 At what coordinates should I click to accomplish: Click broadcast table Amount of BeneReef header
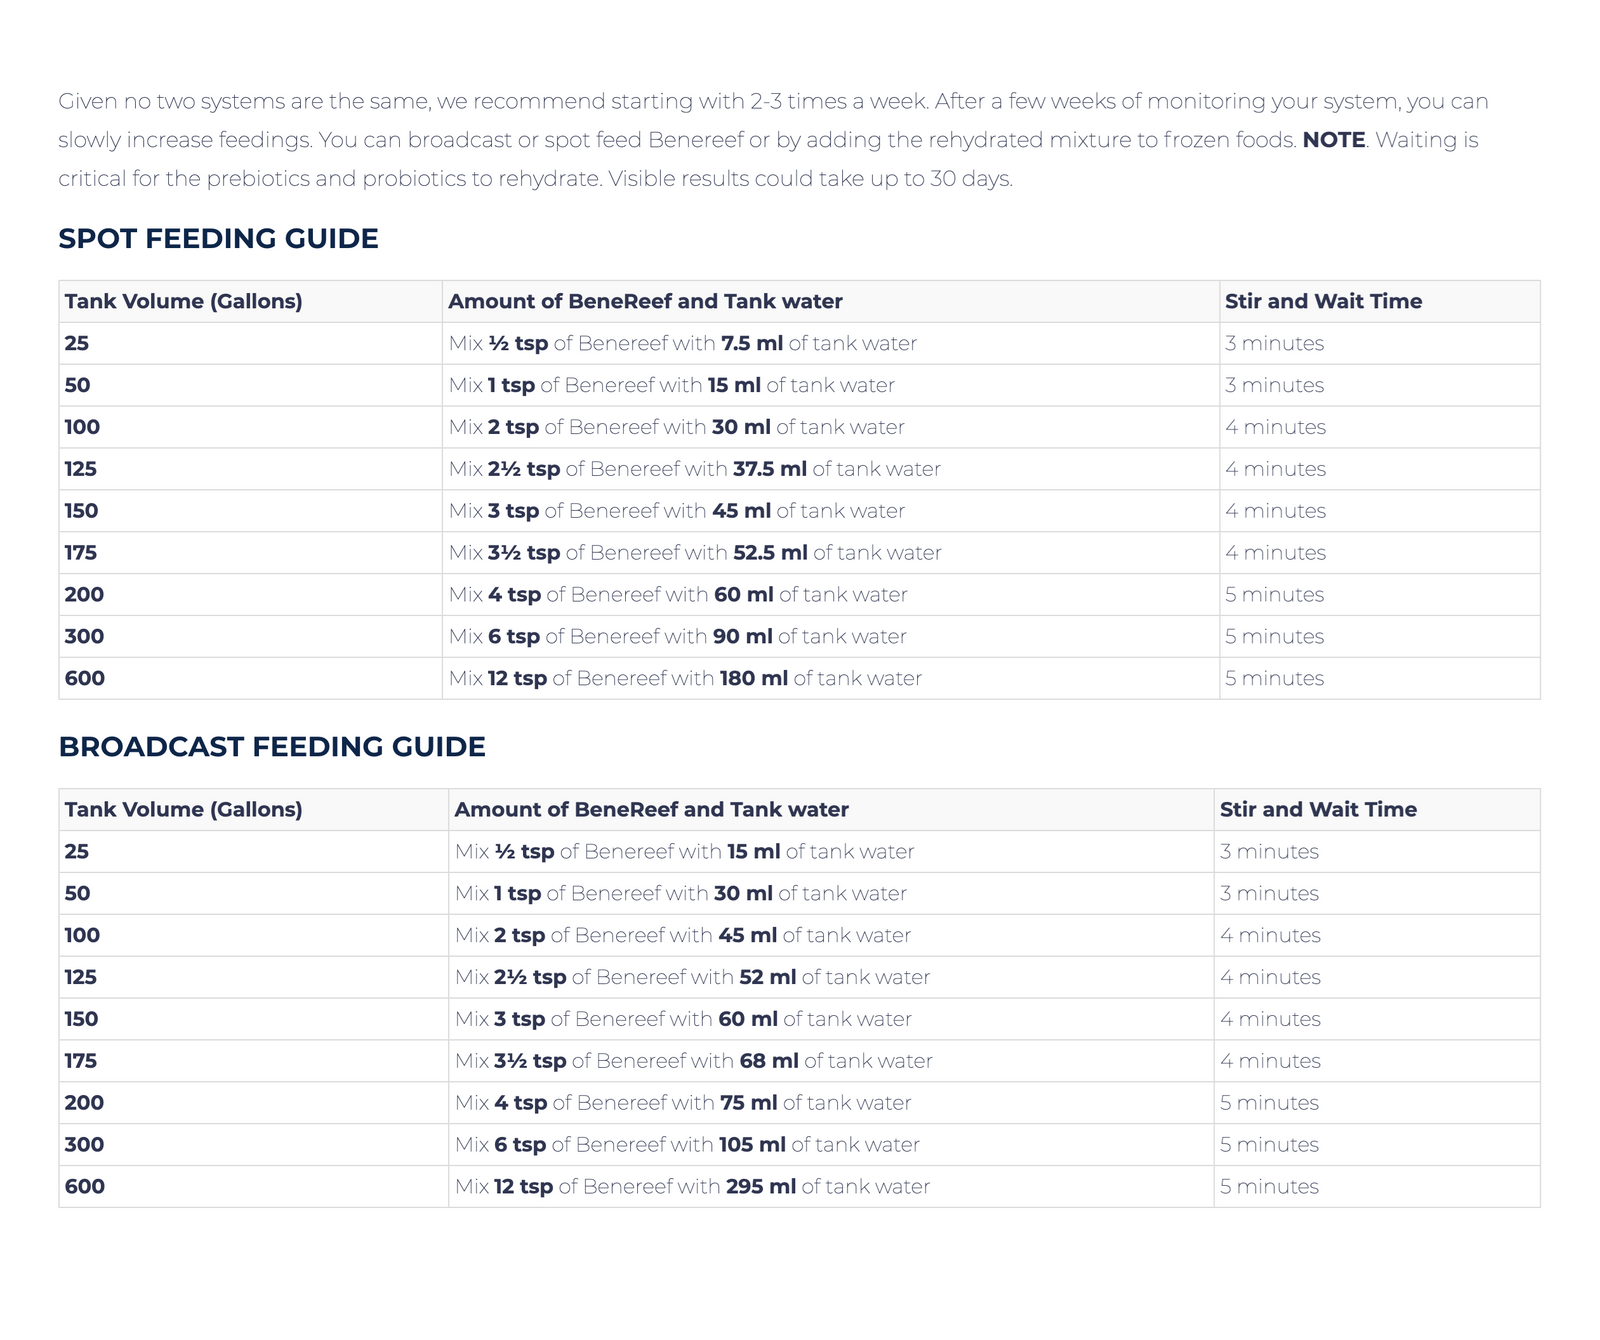(x=651, y=809)
